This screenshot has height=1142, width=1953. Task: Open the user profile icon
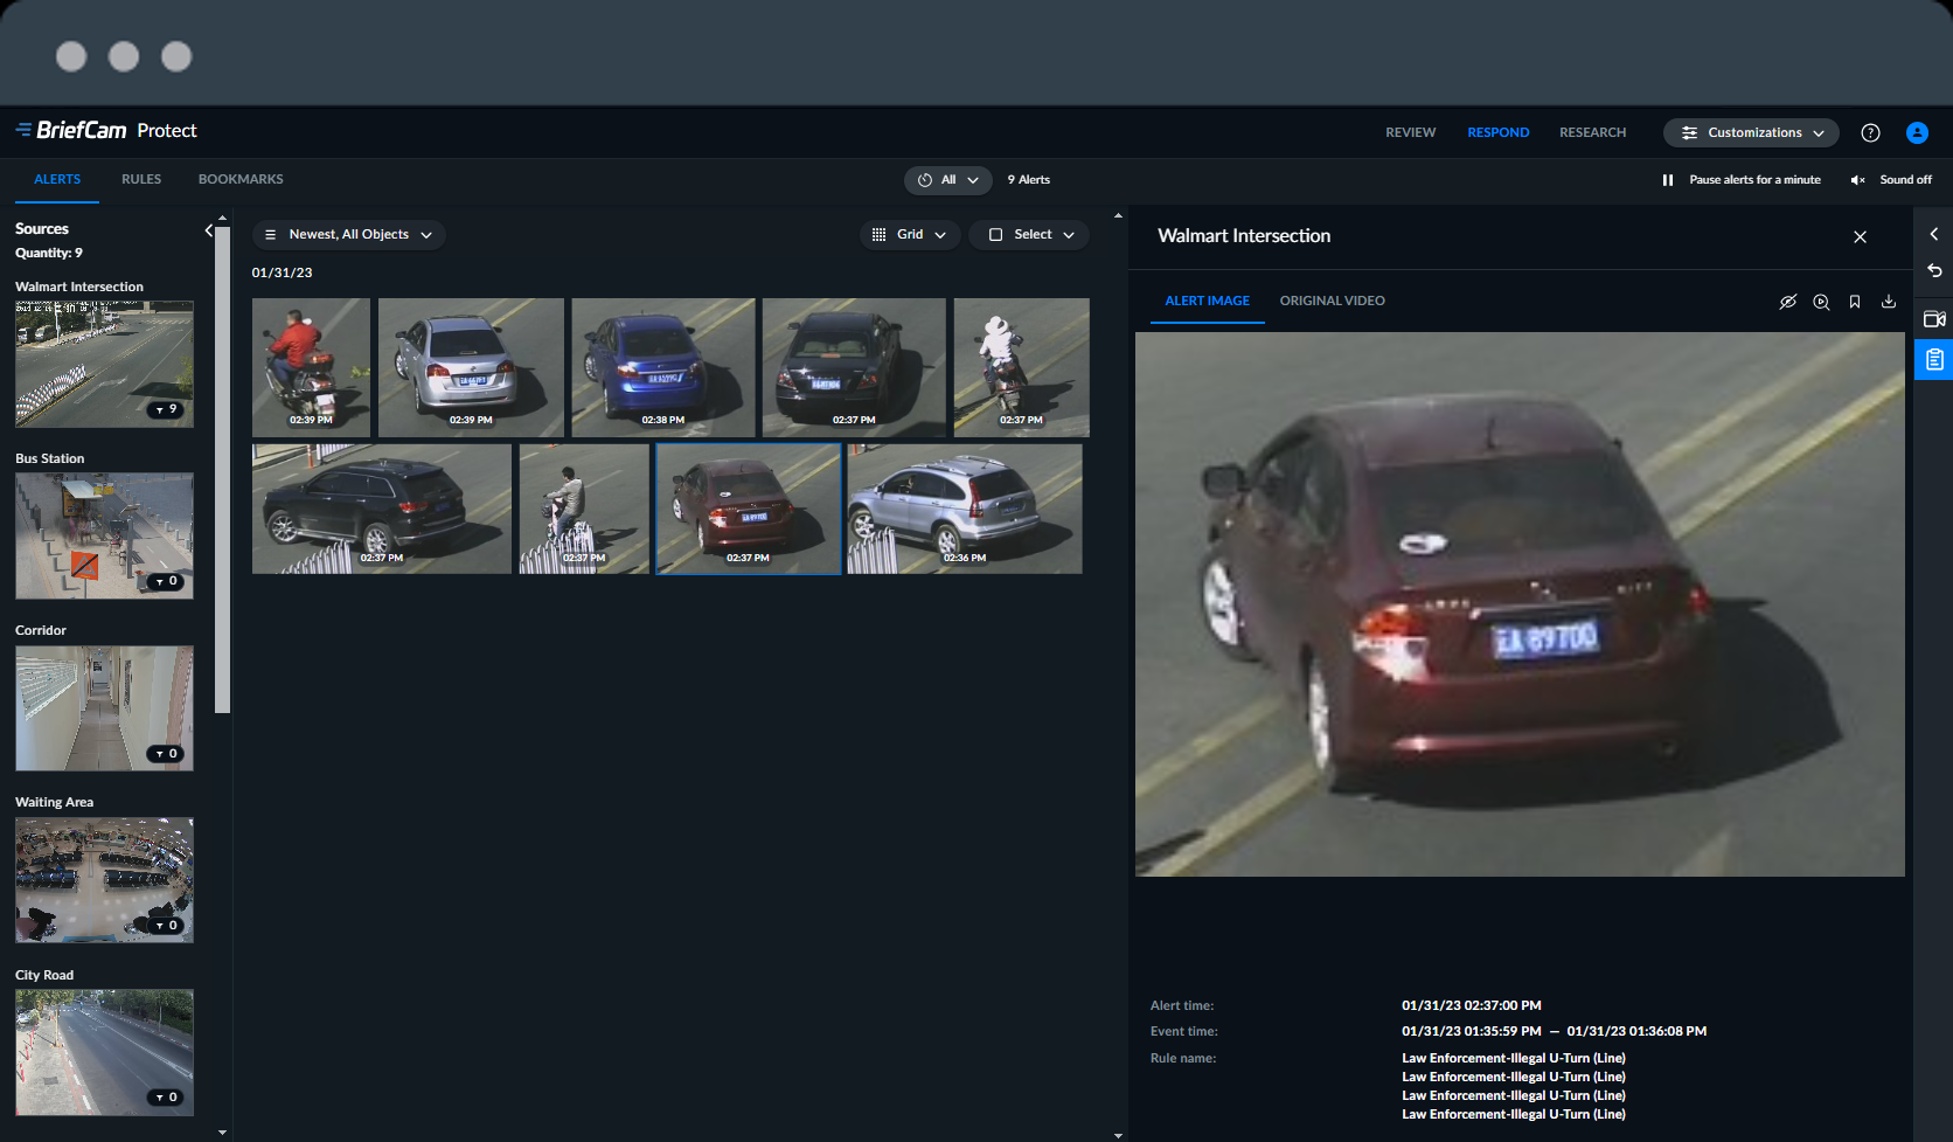[x=1916, y=133]
